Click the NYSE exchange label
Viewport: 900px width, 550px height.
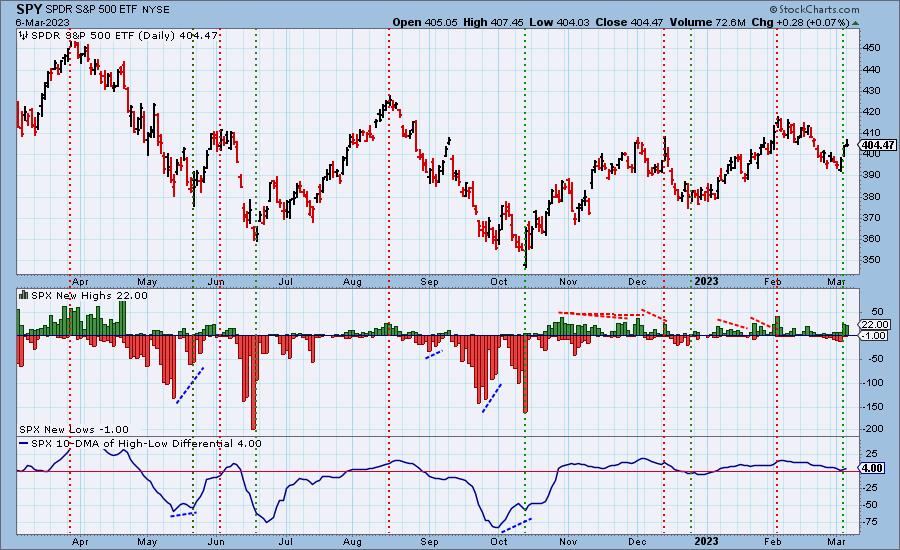[x=154, y=10]
